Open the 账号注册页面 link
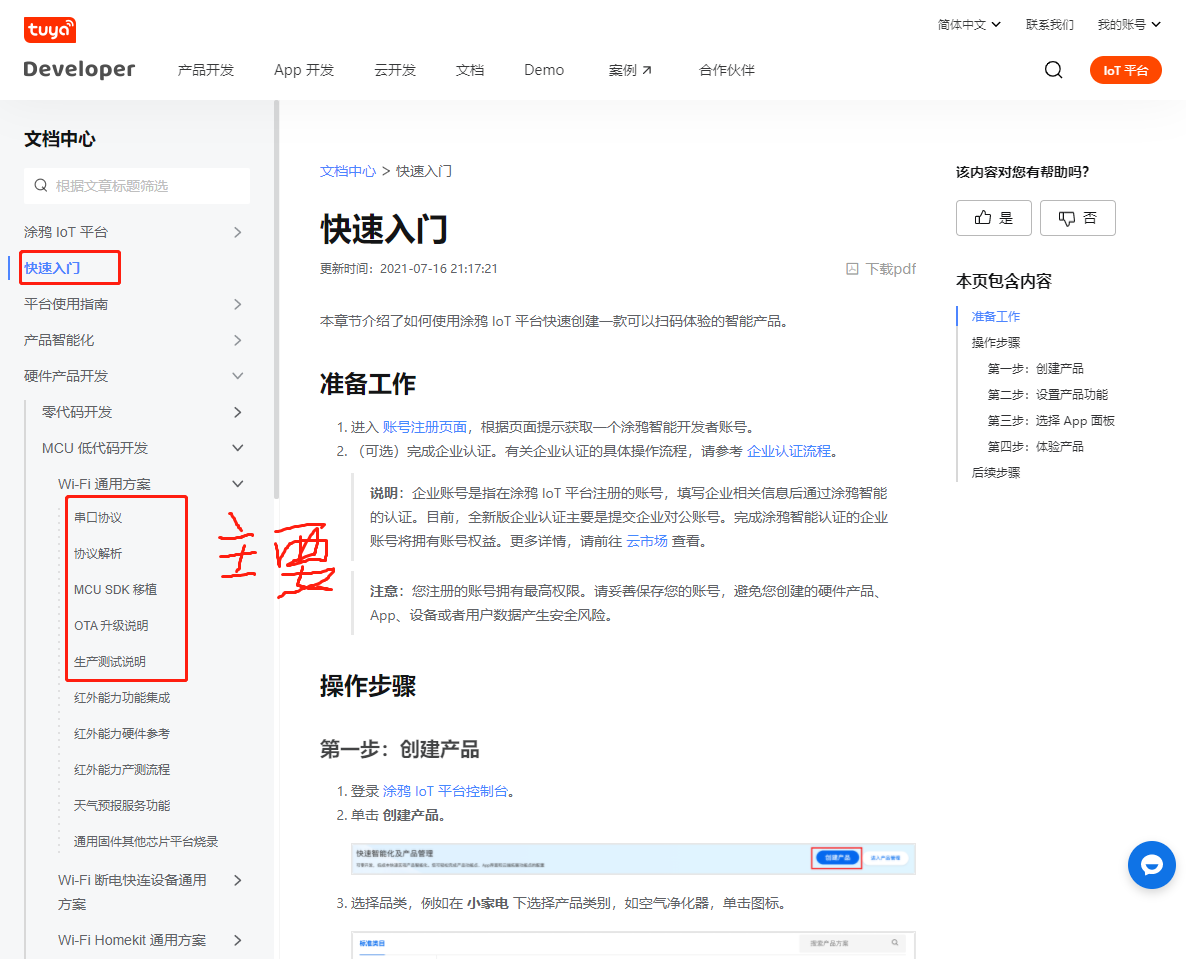The image size is (1186, 959). pyautogui.click(x=424, y=427)
